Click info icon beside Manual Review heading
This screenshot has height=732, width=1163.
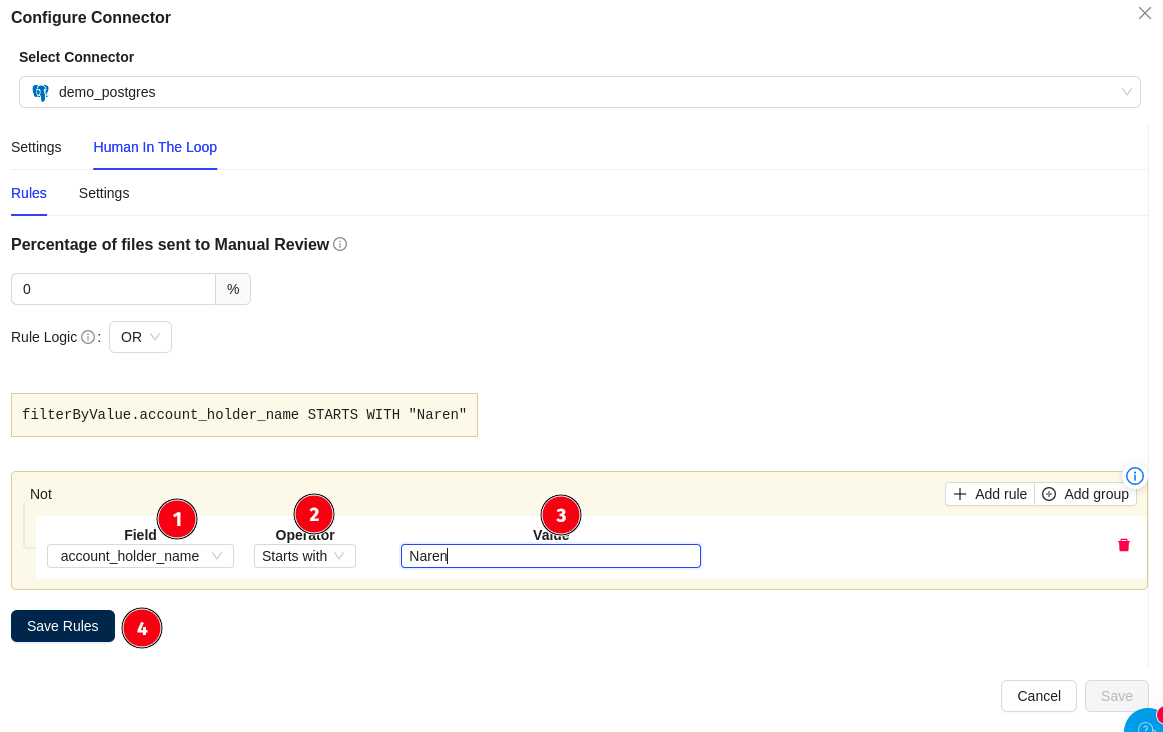tap(340, 244)
